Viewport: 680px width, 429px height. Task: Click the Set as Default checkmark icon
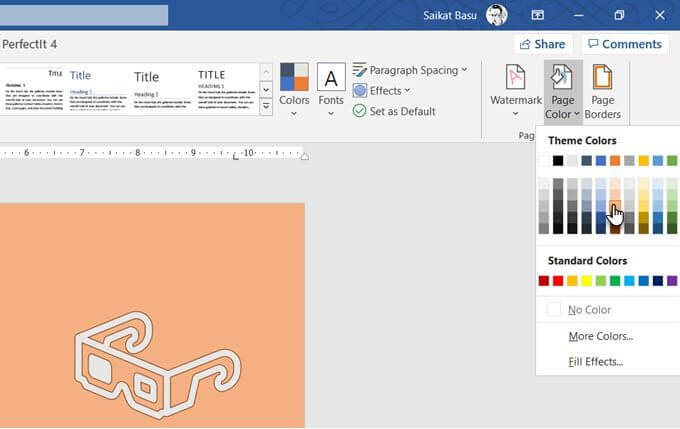click(x=359, y=111)
